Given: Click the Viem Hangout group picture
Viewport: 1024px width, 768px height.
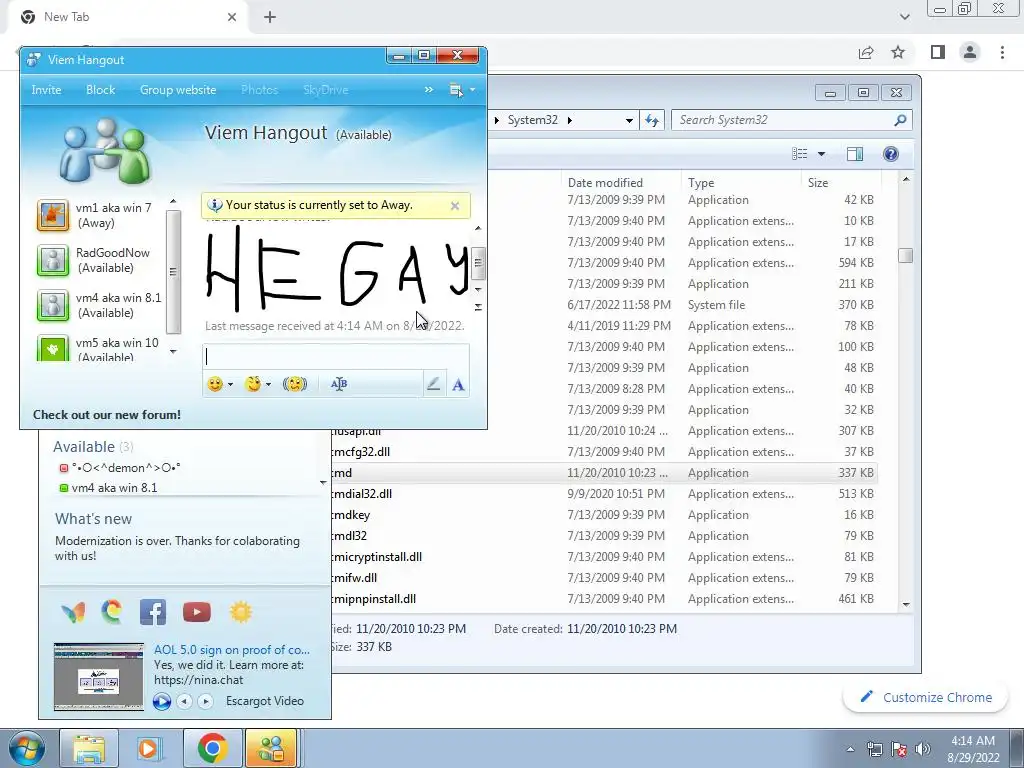Looking at the screenshot, I should coord(106,151).
